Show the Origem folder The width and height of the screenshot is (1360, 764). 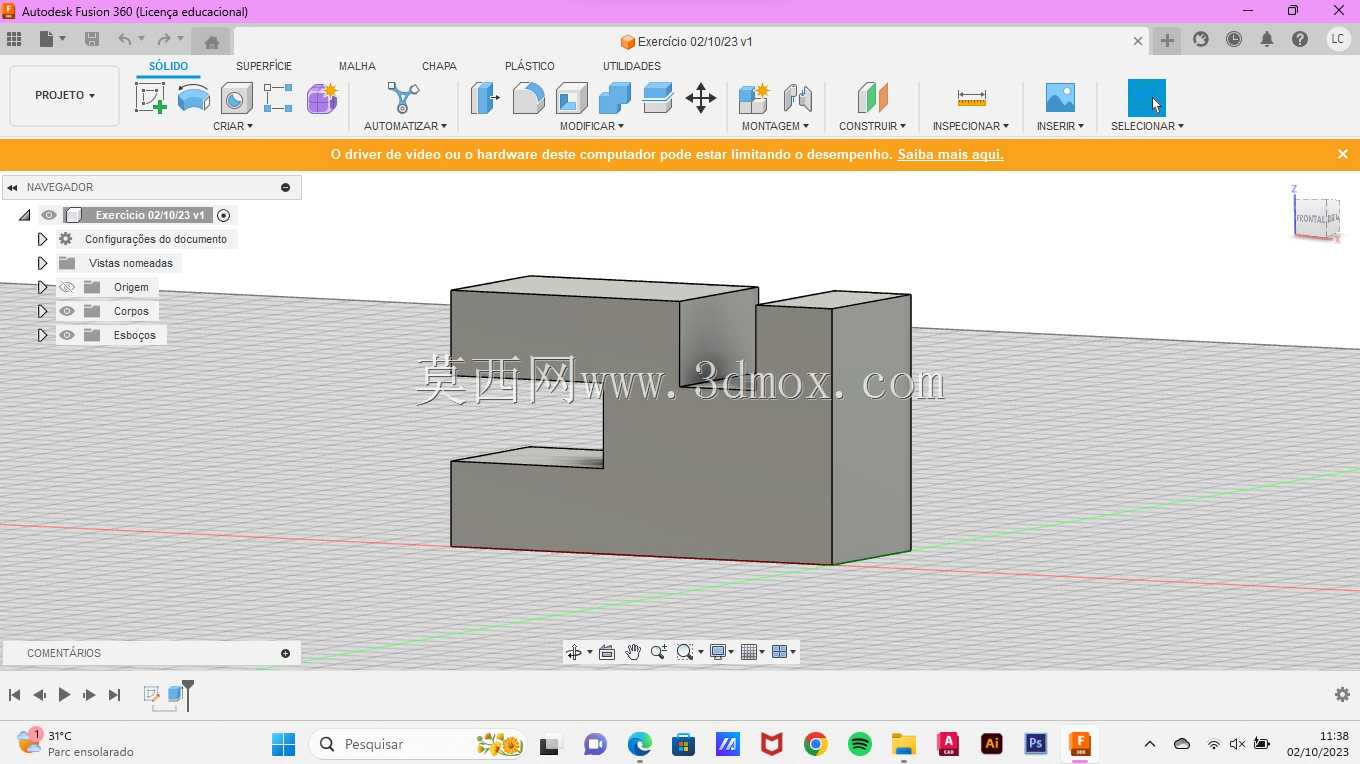(67, 287)
